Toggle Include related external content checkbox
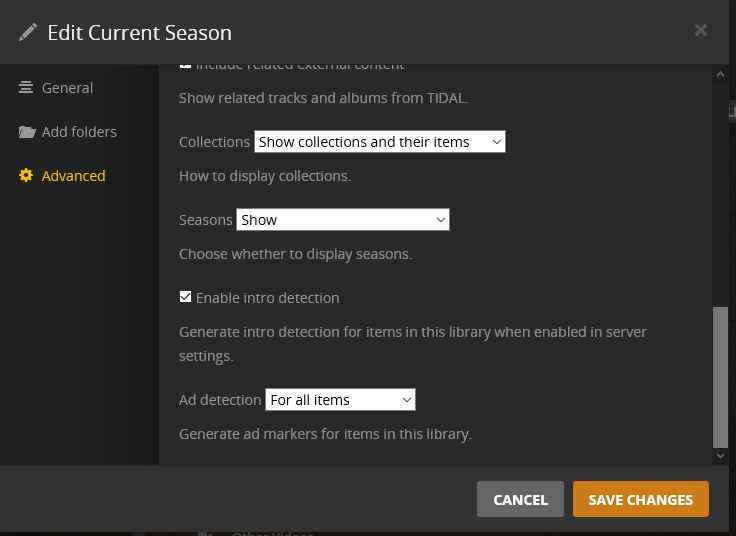 pos(185,65)
